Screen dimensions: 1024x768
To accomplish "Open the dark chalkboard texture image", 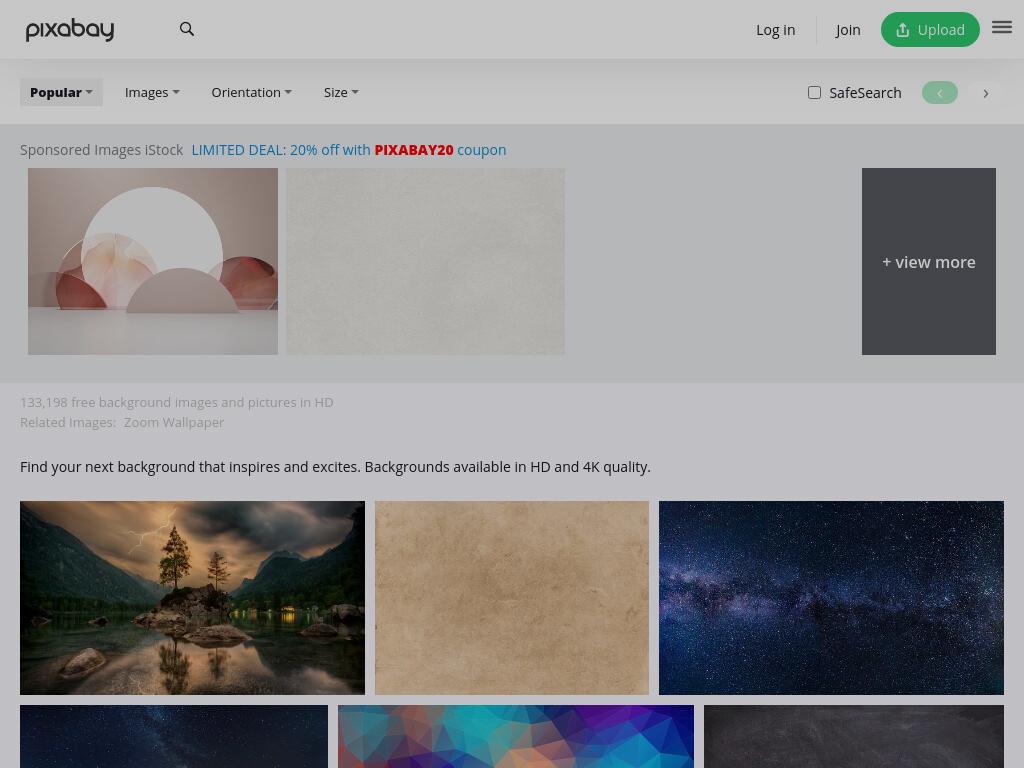I will coord(854,737).
